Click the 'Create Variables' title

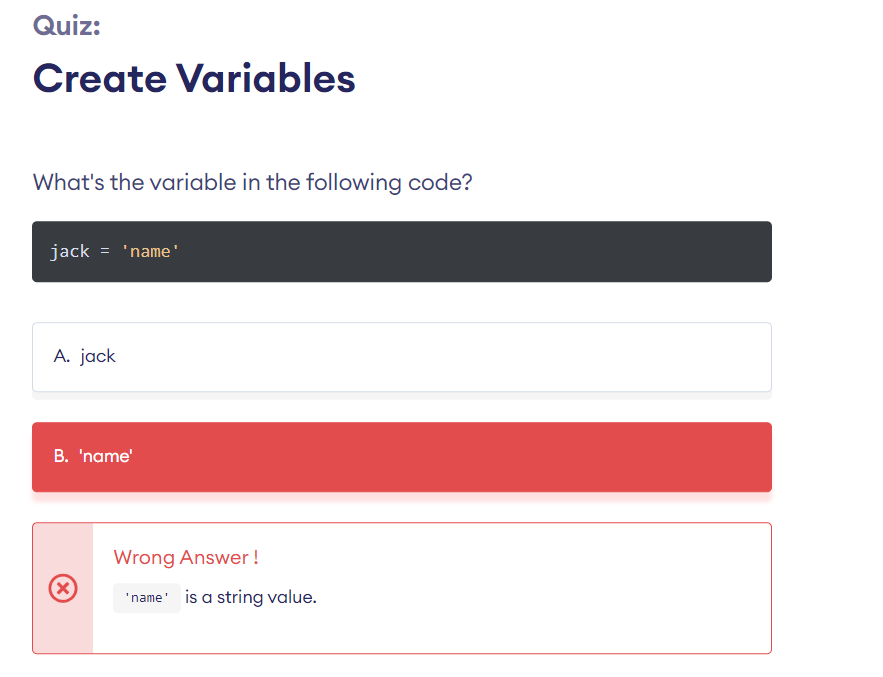[x=194, y=78]
